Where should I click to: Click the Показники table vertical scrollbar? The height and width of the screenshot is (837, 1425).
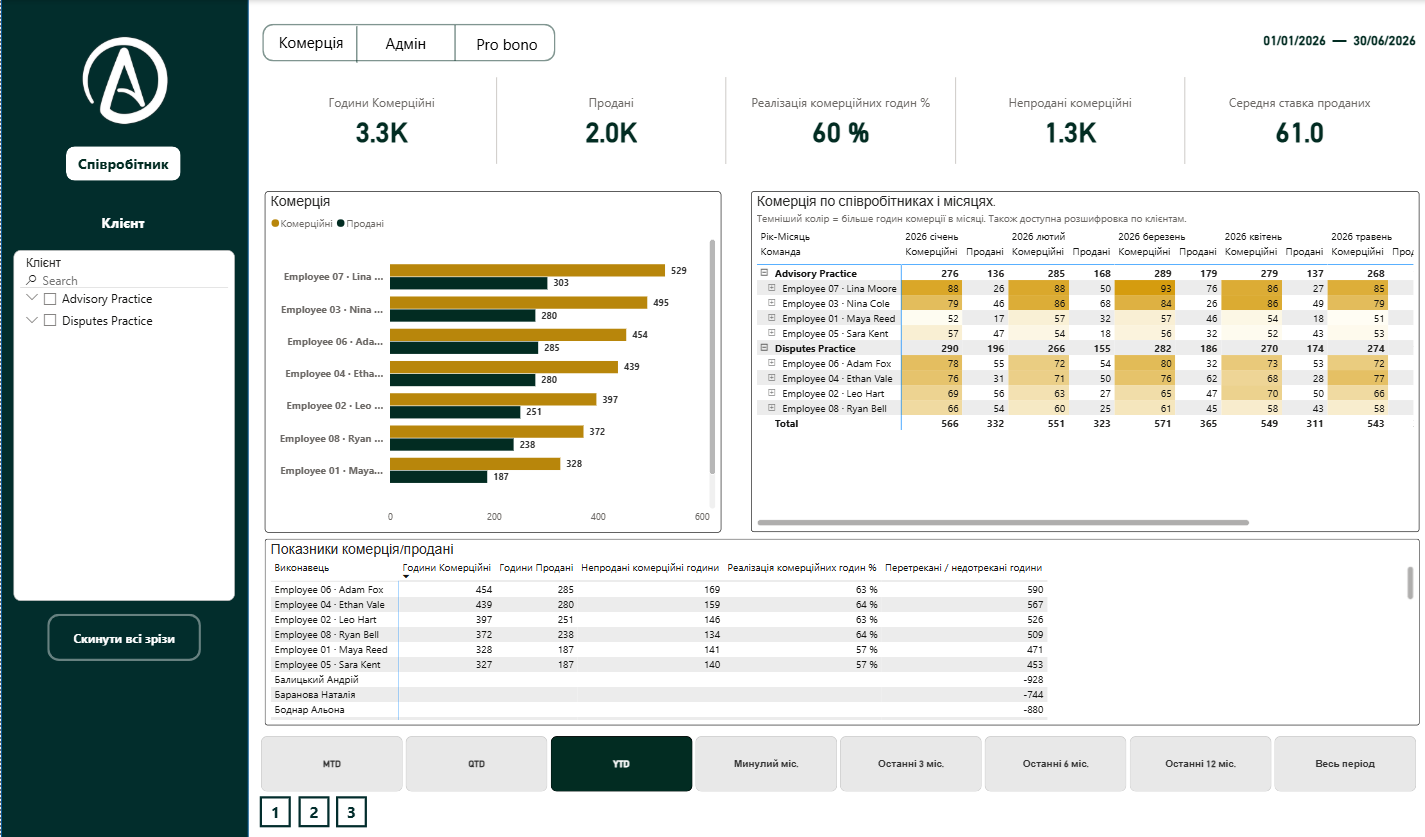click(1410, 582)
